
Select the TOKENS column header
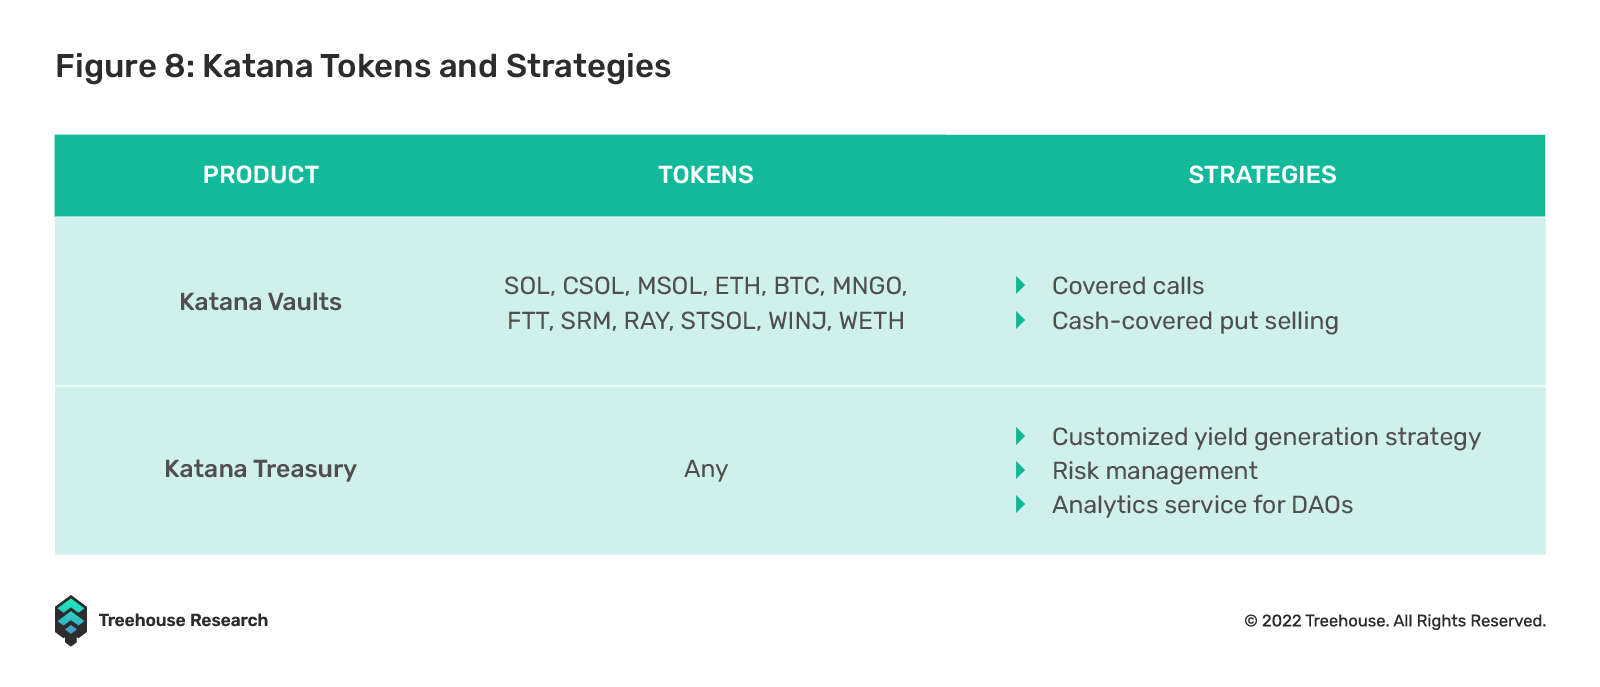click(x=706, y=175)
